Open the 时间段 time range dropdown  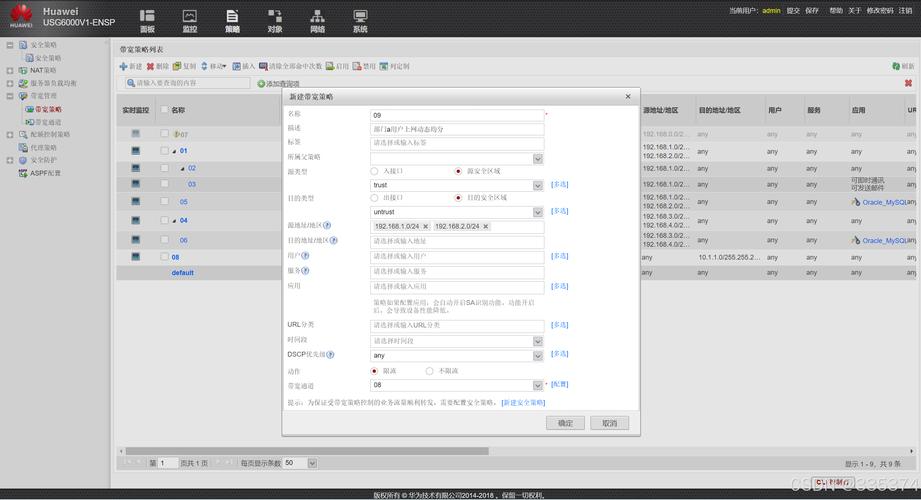pos(537,341)
